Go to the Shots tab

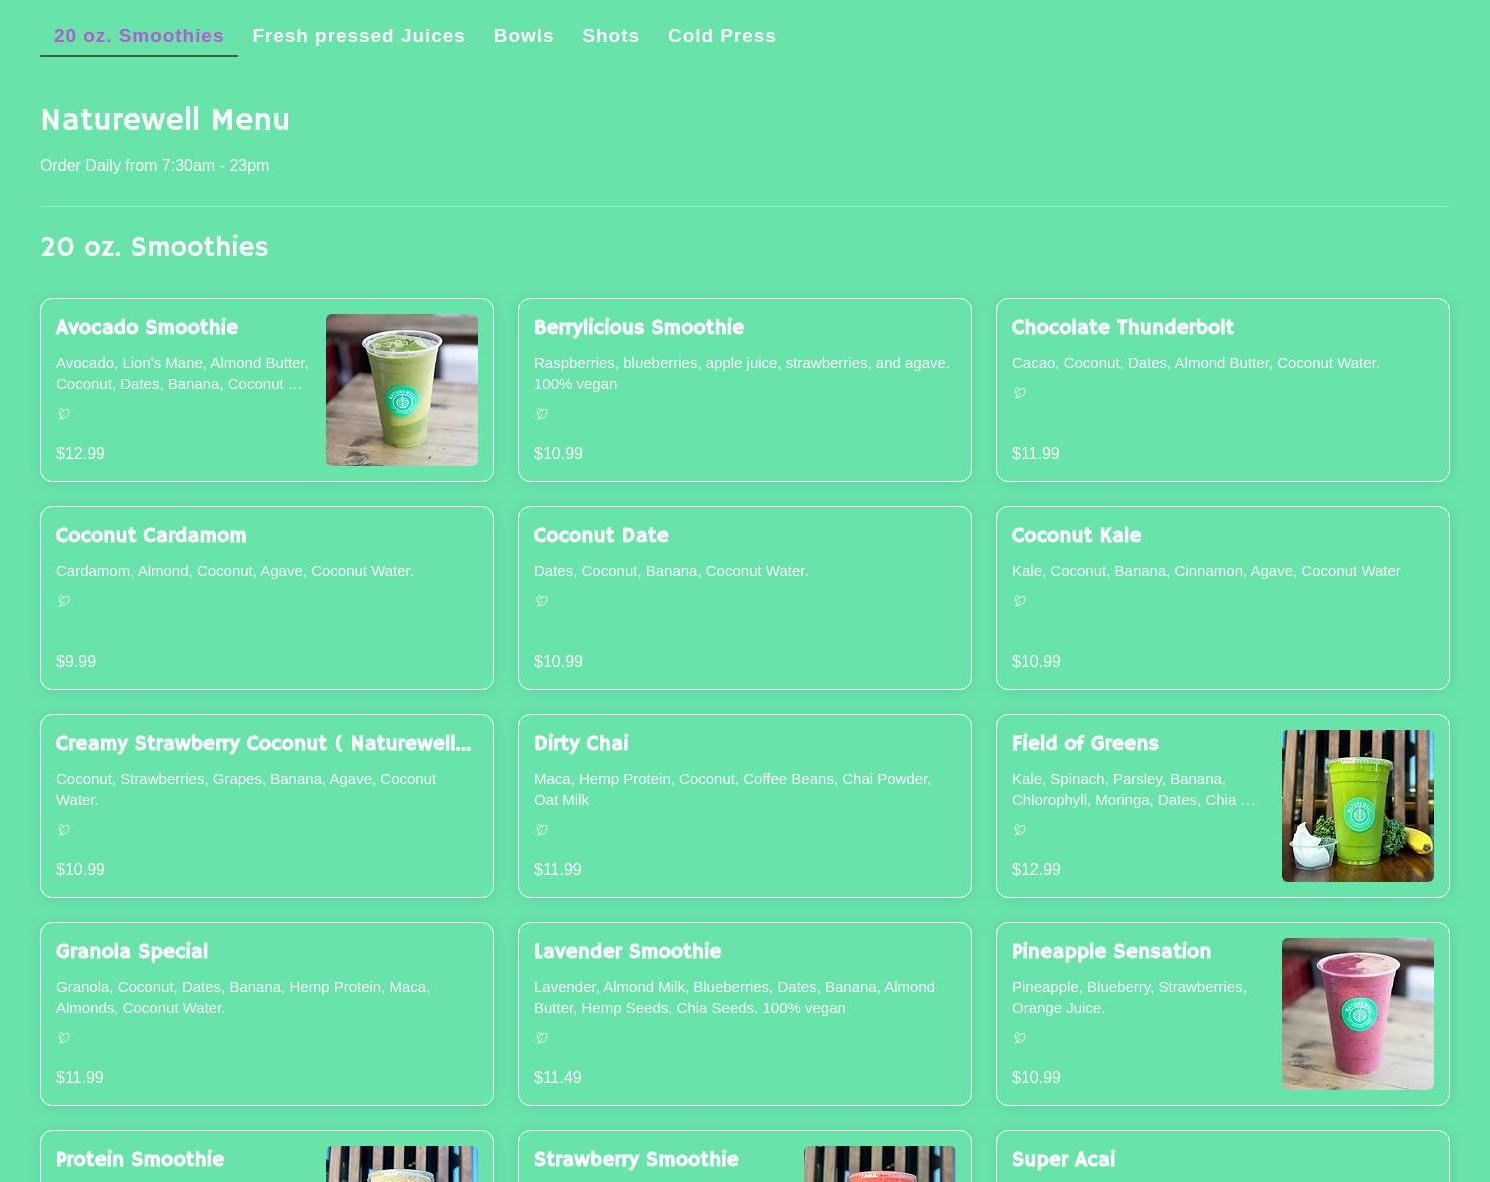[x=610, y=35]
